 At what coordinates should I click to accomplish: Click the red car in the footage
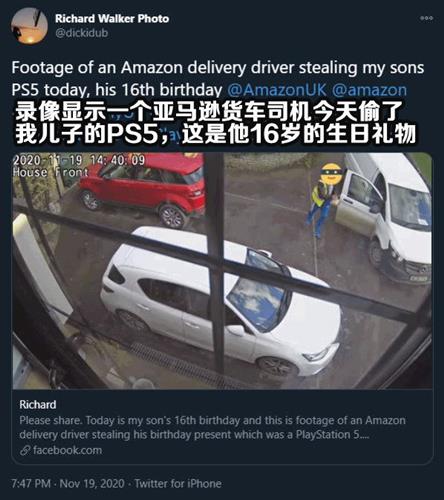click(143, 188)
